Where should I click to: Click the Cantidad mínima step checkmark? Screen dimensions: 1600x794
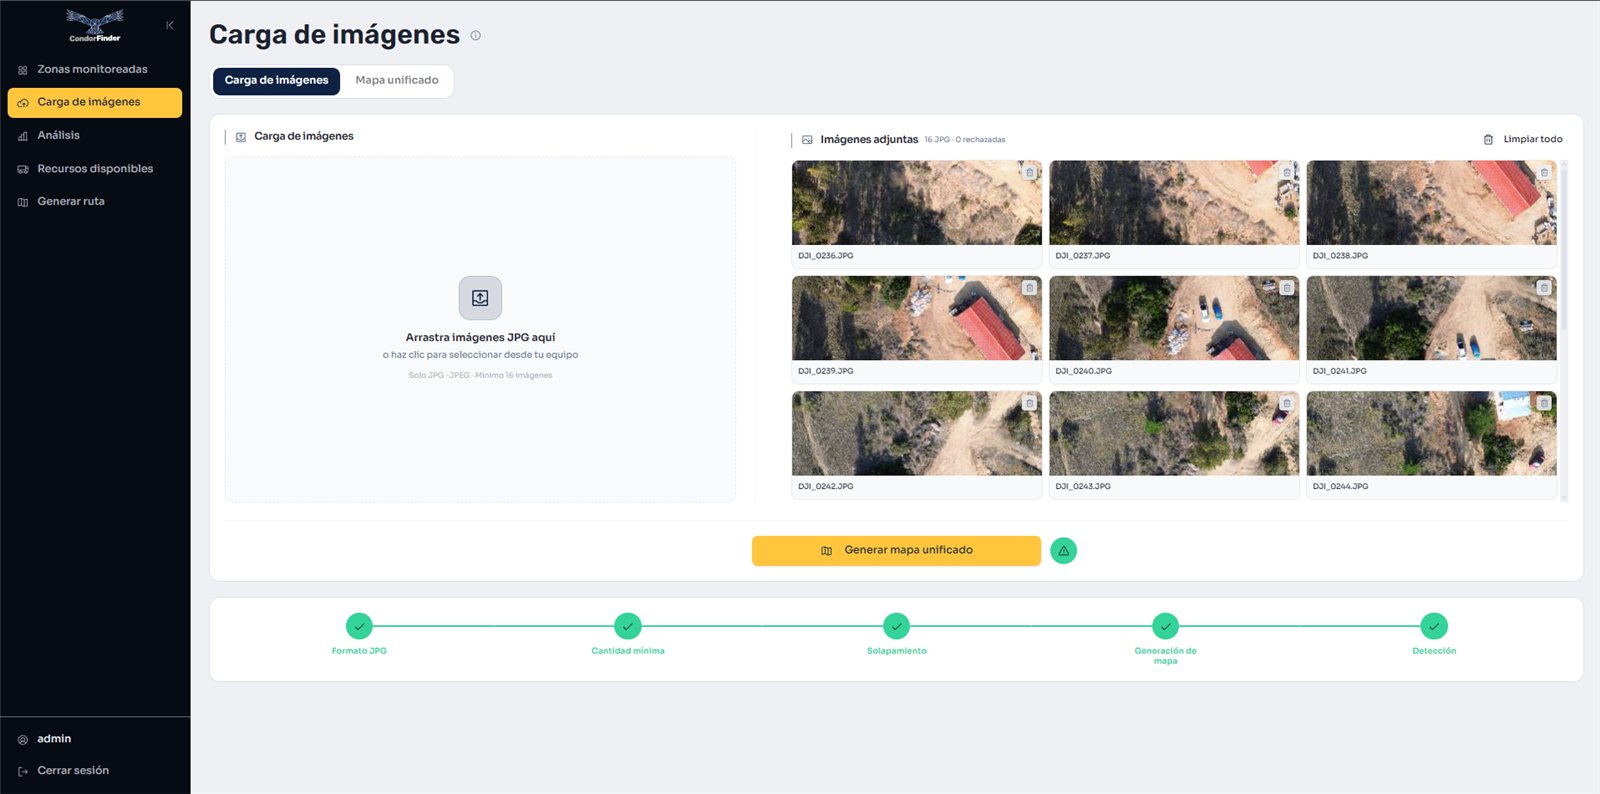[628, 626]
